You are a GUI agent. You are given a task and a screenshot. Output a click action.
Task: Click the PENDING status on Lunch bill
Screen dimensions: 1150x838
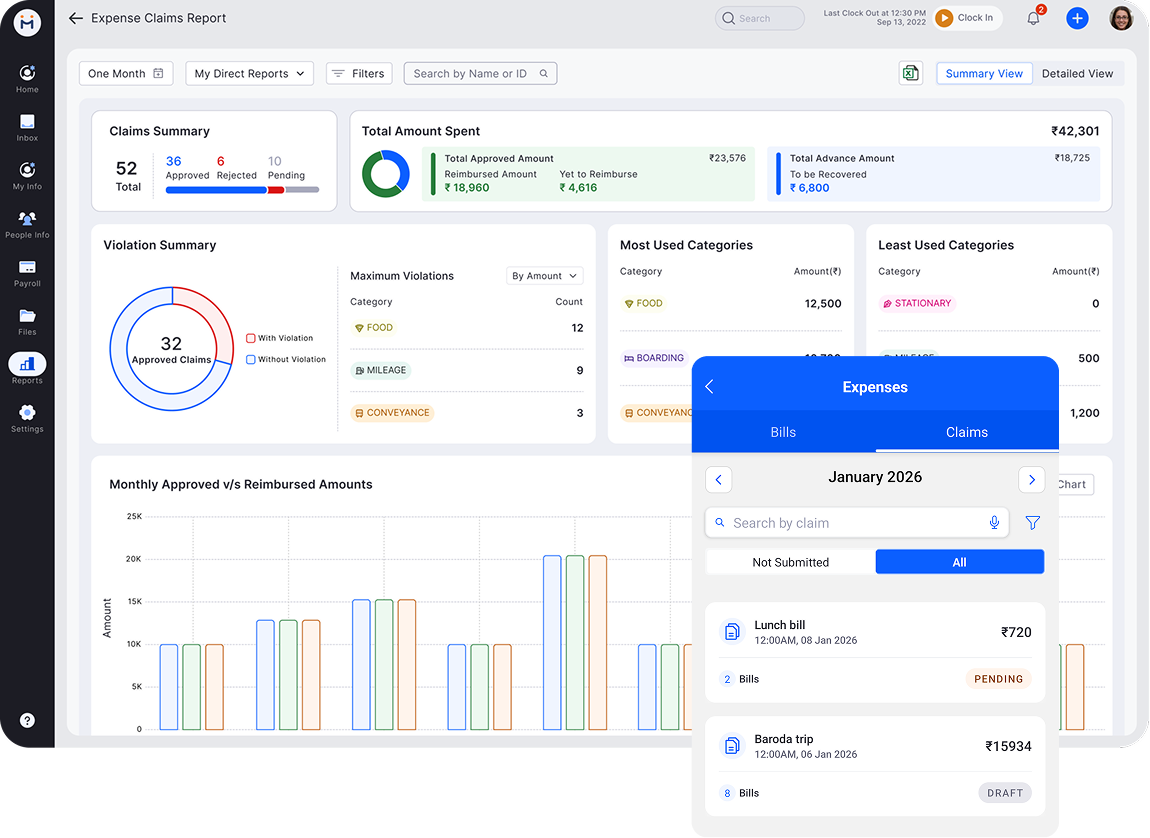(998, 679)
